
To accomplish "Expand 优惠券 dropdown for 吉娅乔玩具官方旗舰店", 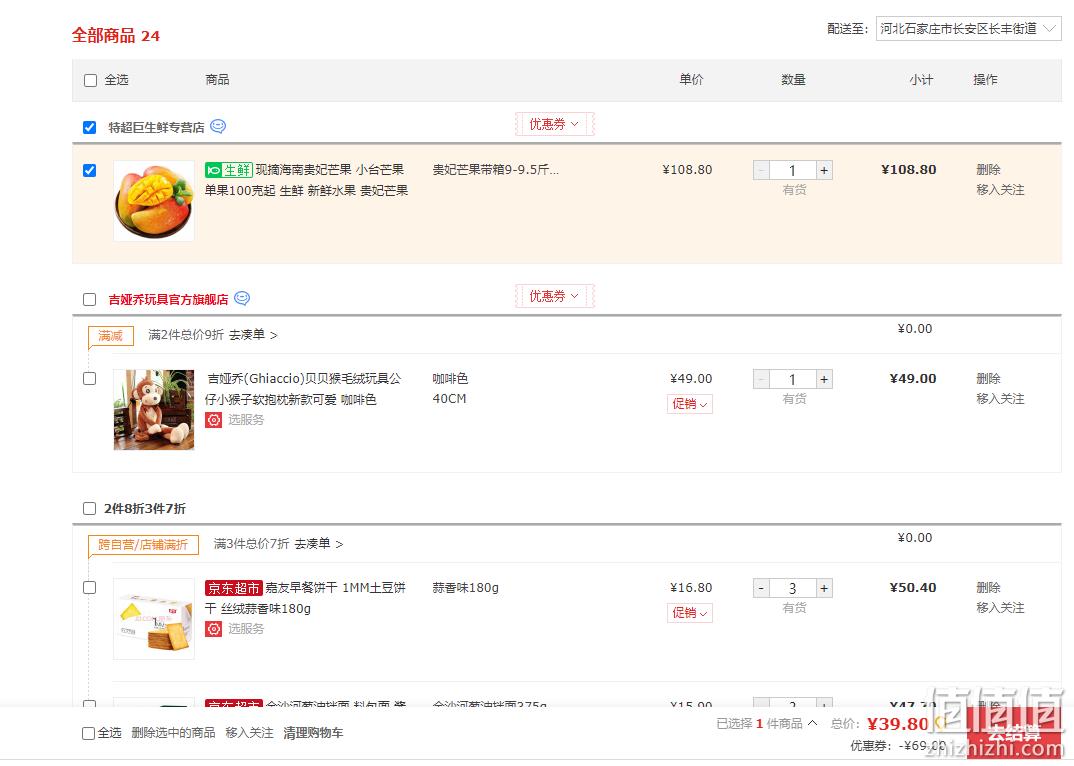I will pyautogui.click(x=554, y=296).
